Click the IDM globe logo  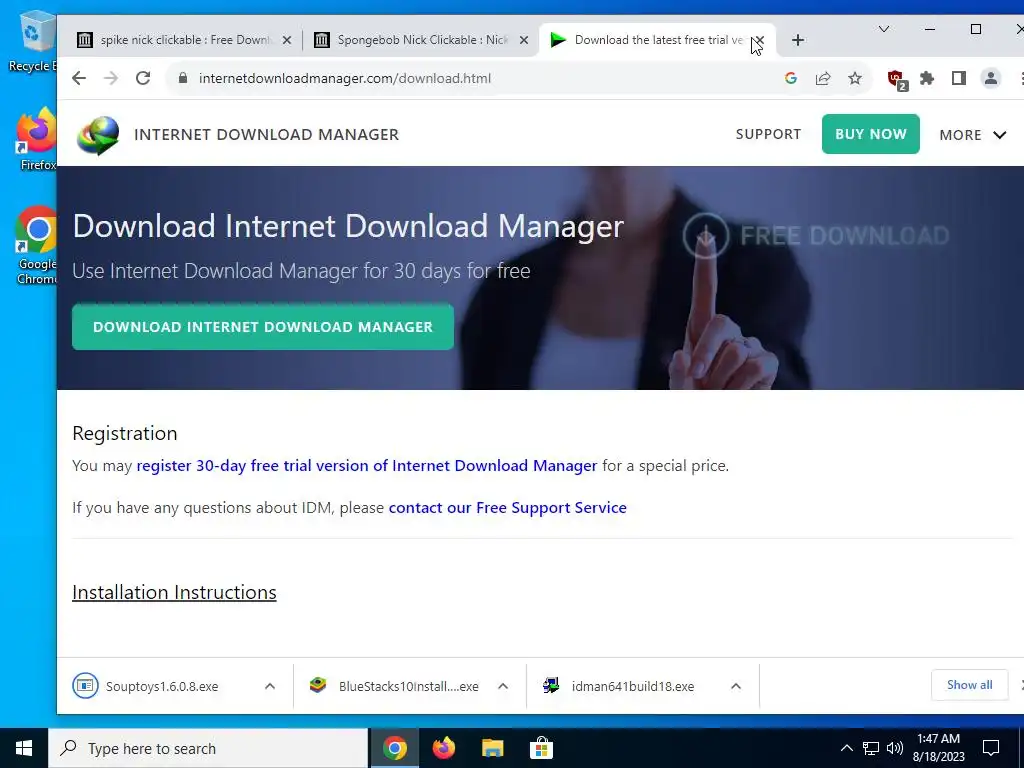point(98,135)
